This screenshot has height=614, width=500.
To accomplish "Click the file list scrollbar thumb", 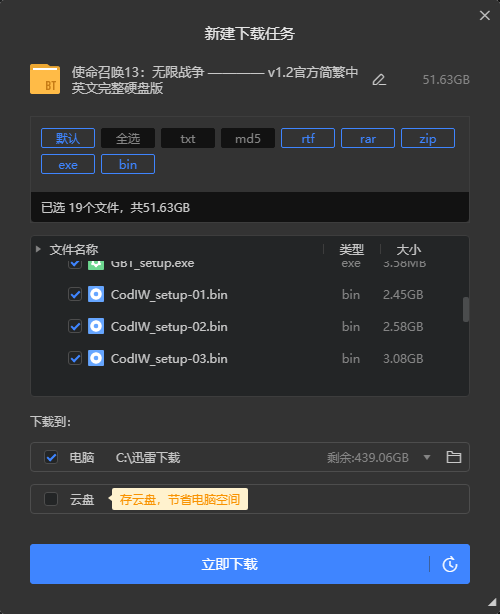I will tap(466, 309).
